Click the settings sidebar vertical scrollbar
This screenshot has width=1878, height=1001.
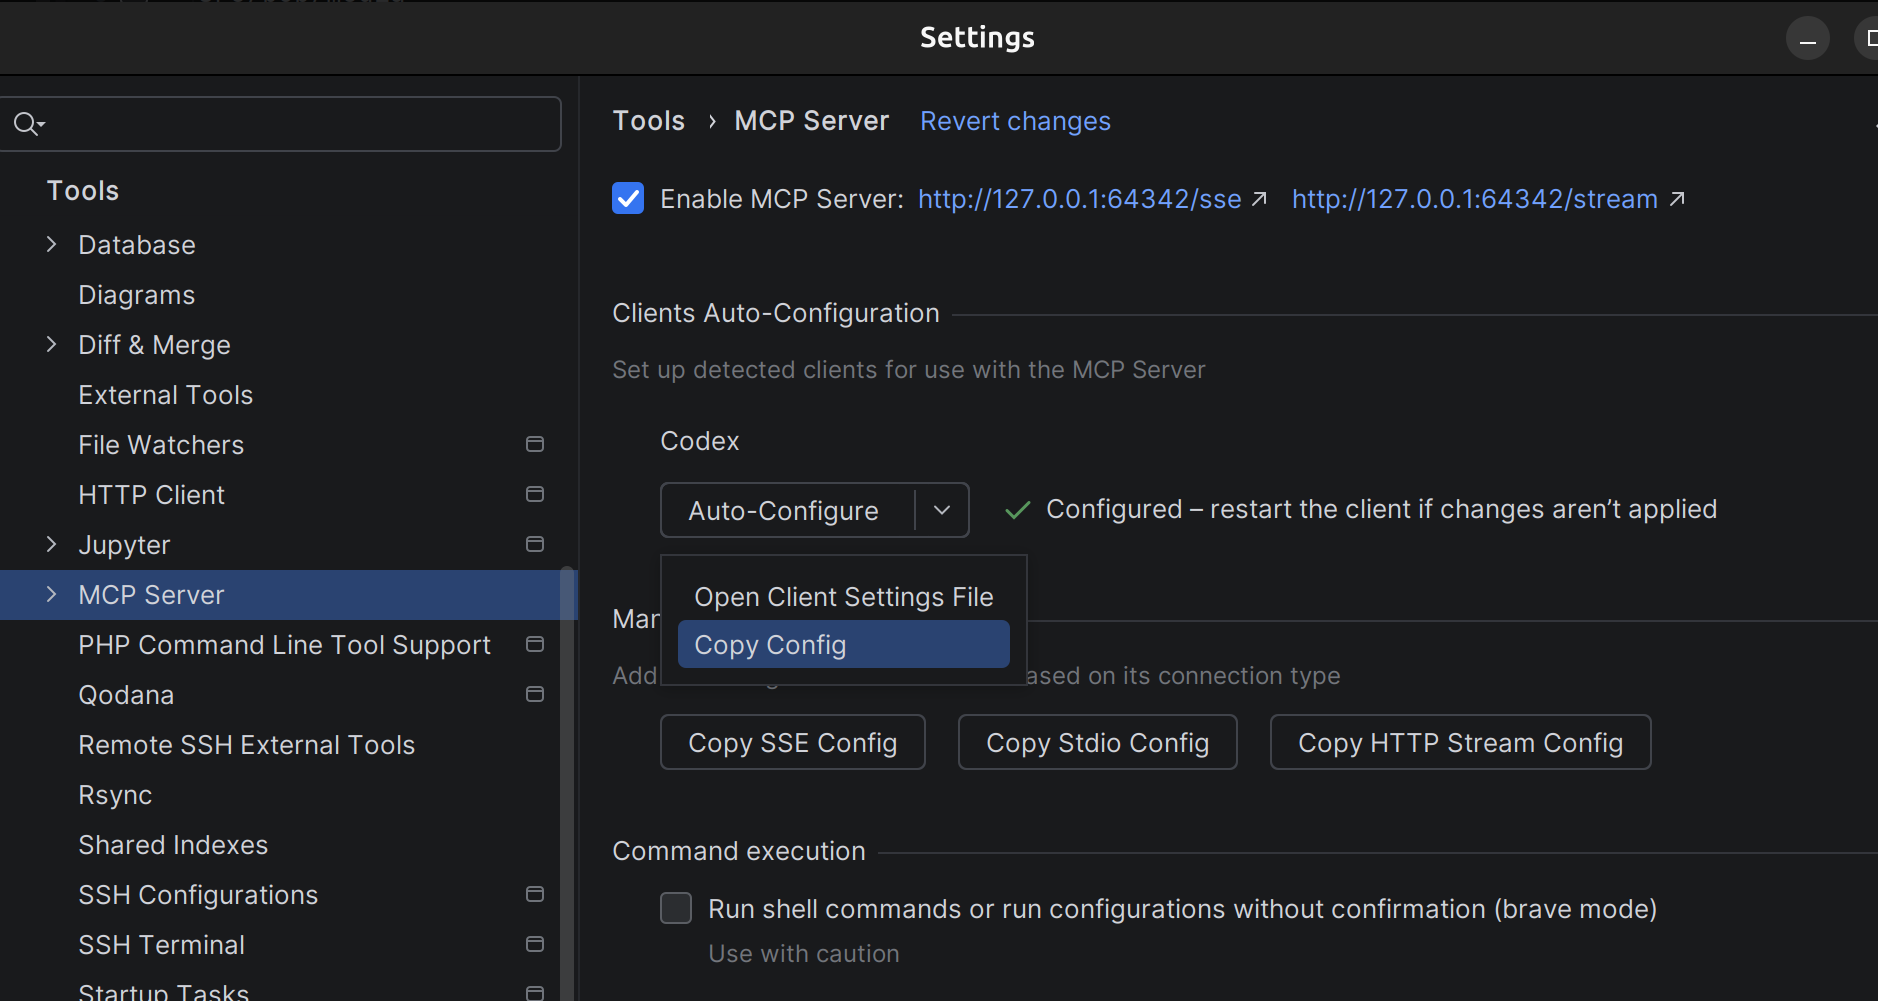coord(567,780)
